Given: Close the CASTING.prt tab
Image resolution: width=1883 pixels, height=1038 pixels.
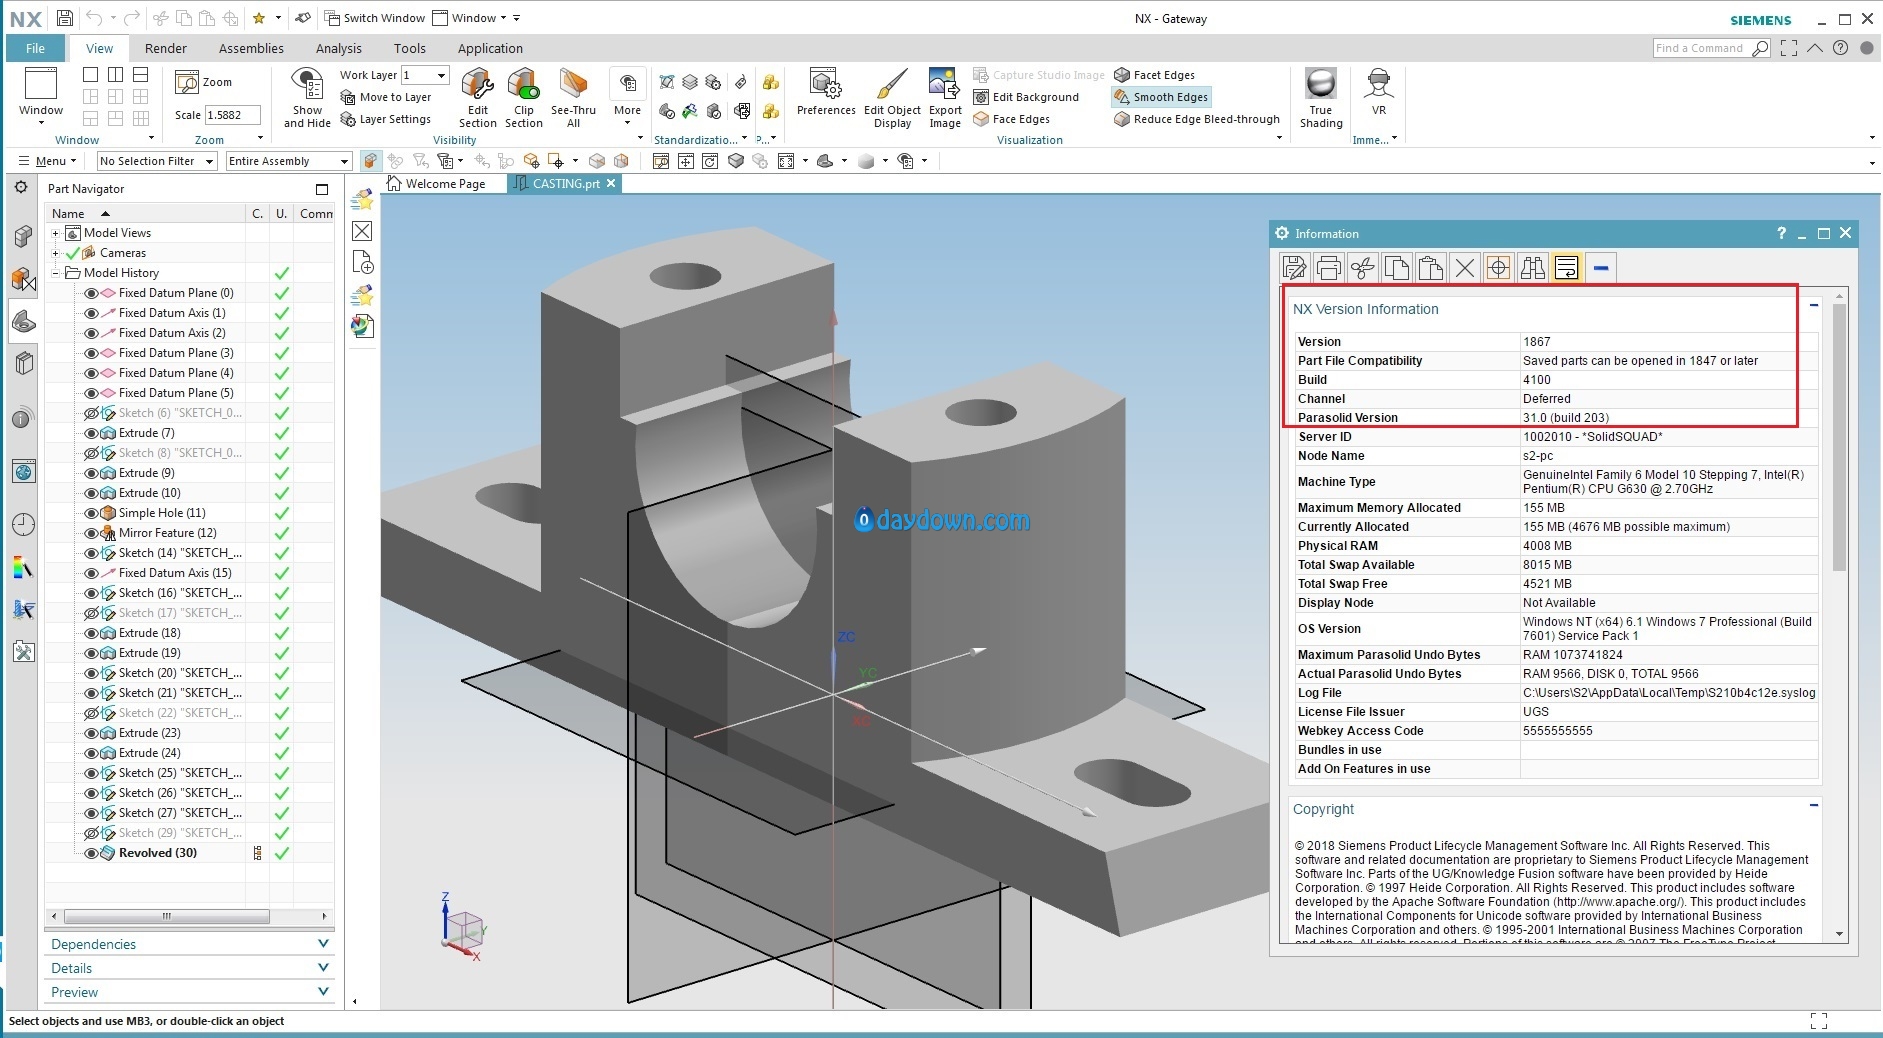Looking at the screenshot, I should pyautogui.click(x=611, y=183).
